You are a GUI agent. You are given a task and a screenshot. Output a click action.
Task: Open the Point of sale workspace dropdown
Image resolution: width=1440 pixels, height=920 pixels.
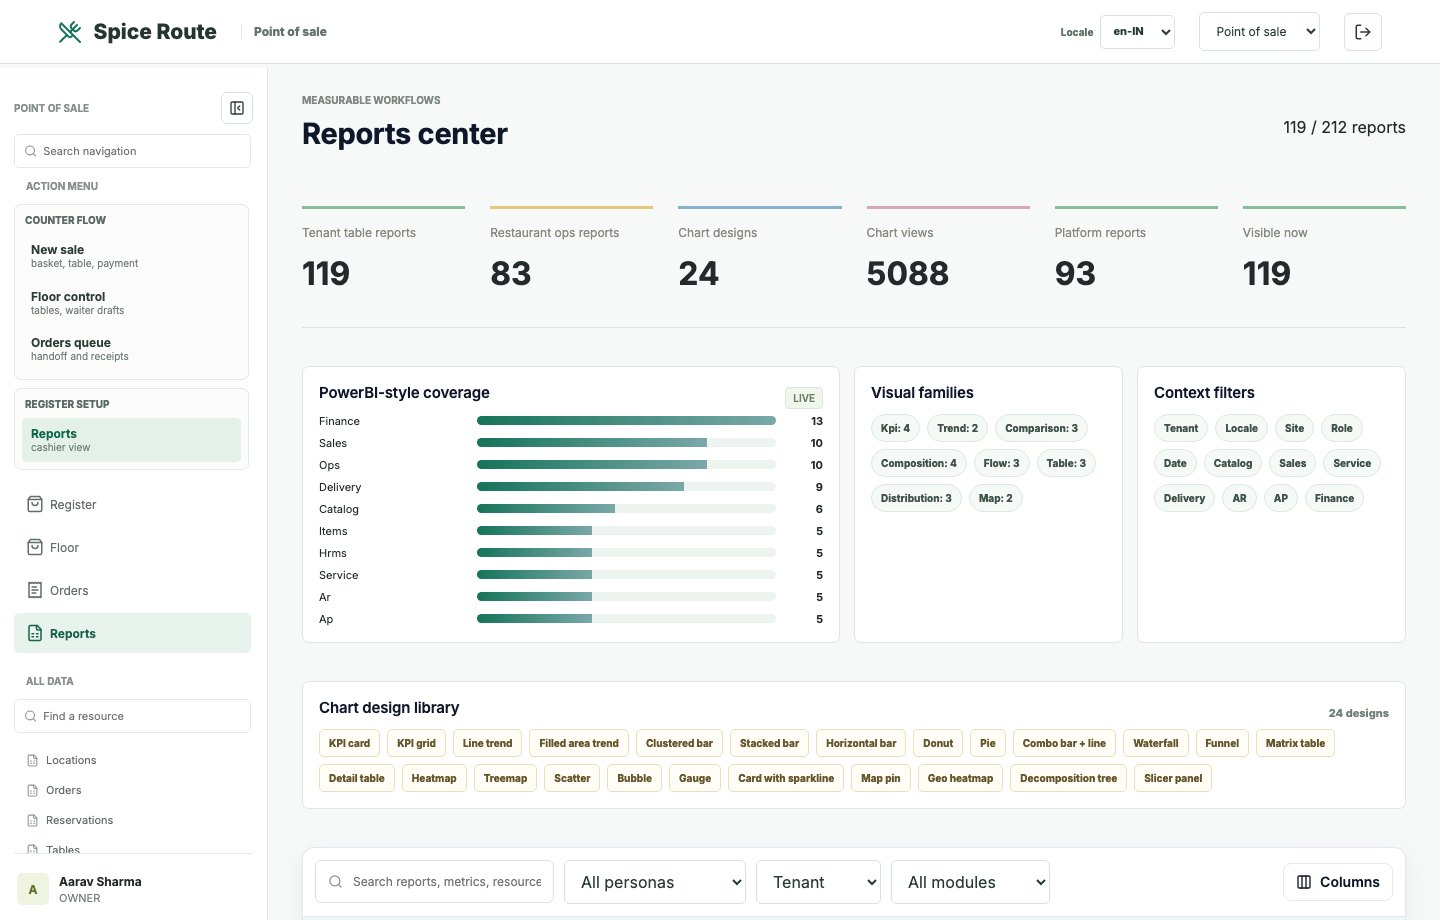click(x=1259, y=32)
